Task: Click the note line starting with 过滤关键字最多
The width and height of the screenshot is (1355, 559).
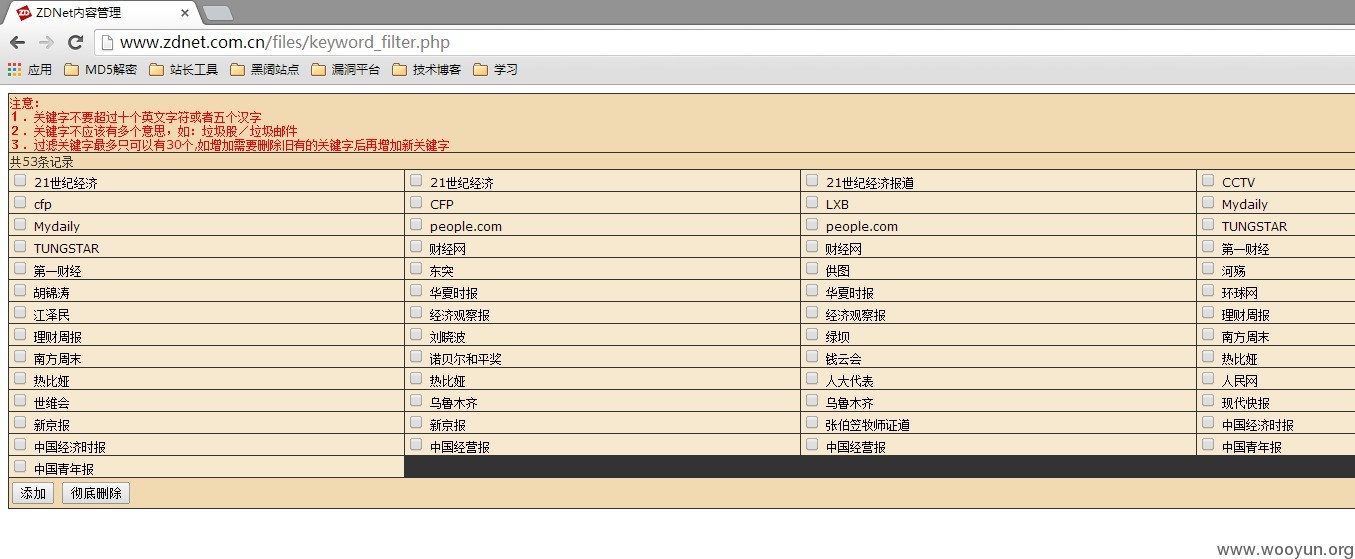Action: [230, 145]
